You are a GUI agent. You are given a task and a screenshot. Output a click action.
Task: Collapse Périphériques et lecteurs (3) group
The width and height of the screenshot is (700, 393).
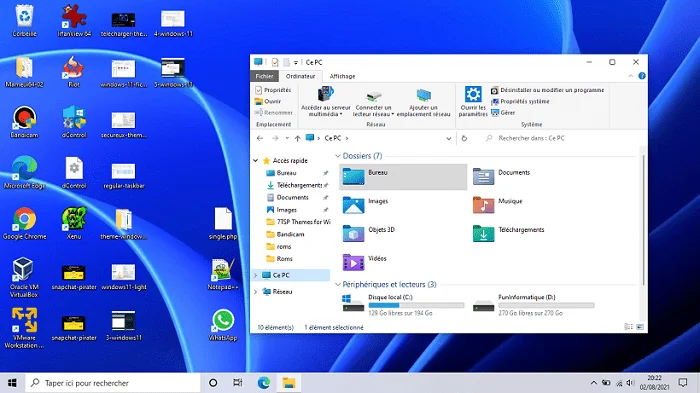pyautogui.click(x=338, y=284)
